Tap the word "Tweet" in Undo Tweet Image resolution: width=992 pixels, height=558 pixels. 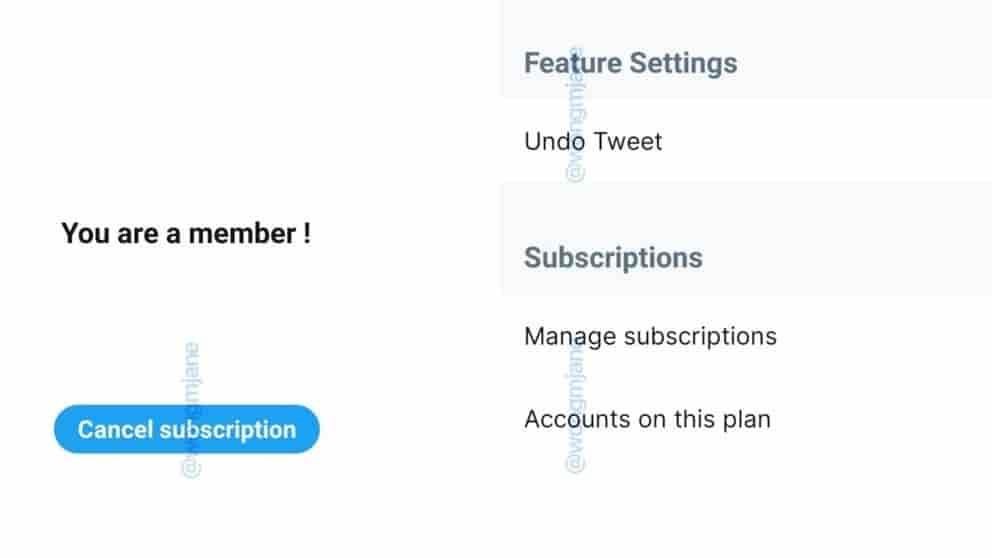pos(628,142)
